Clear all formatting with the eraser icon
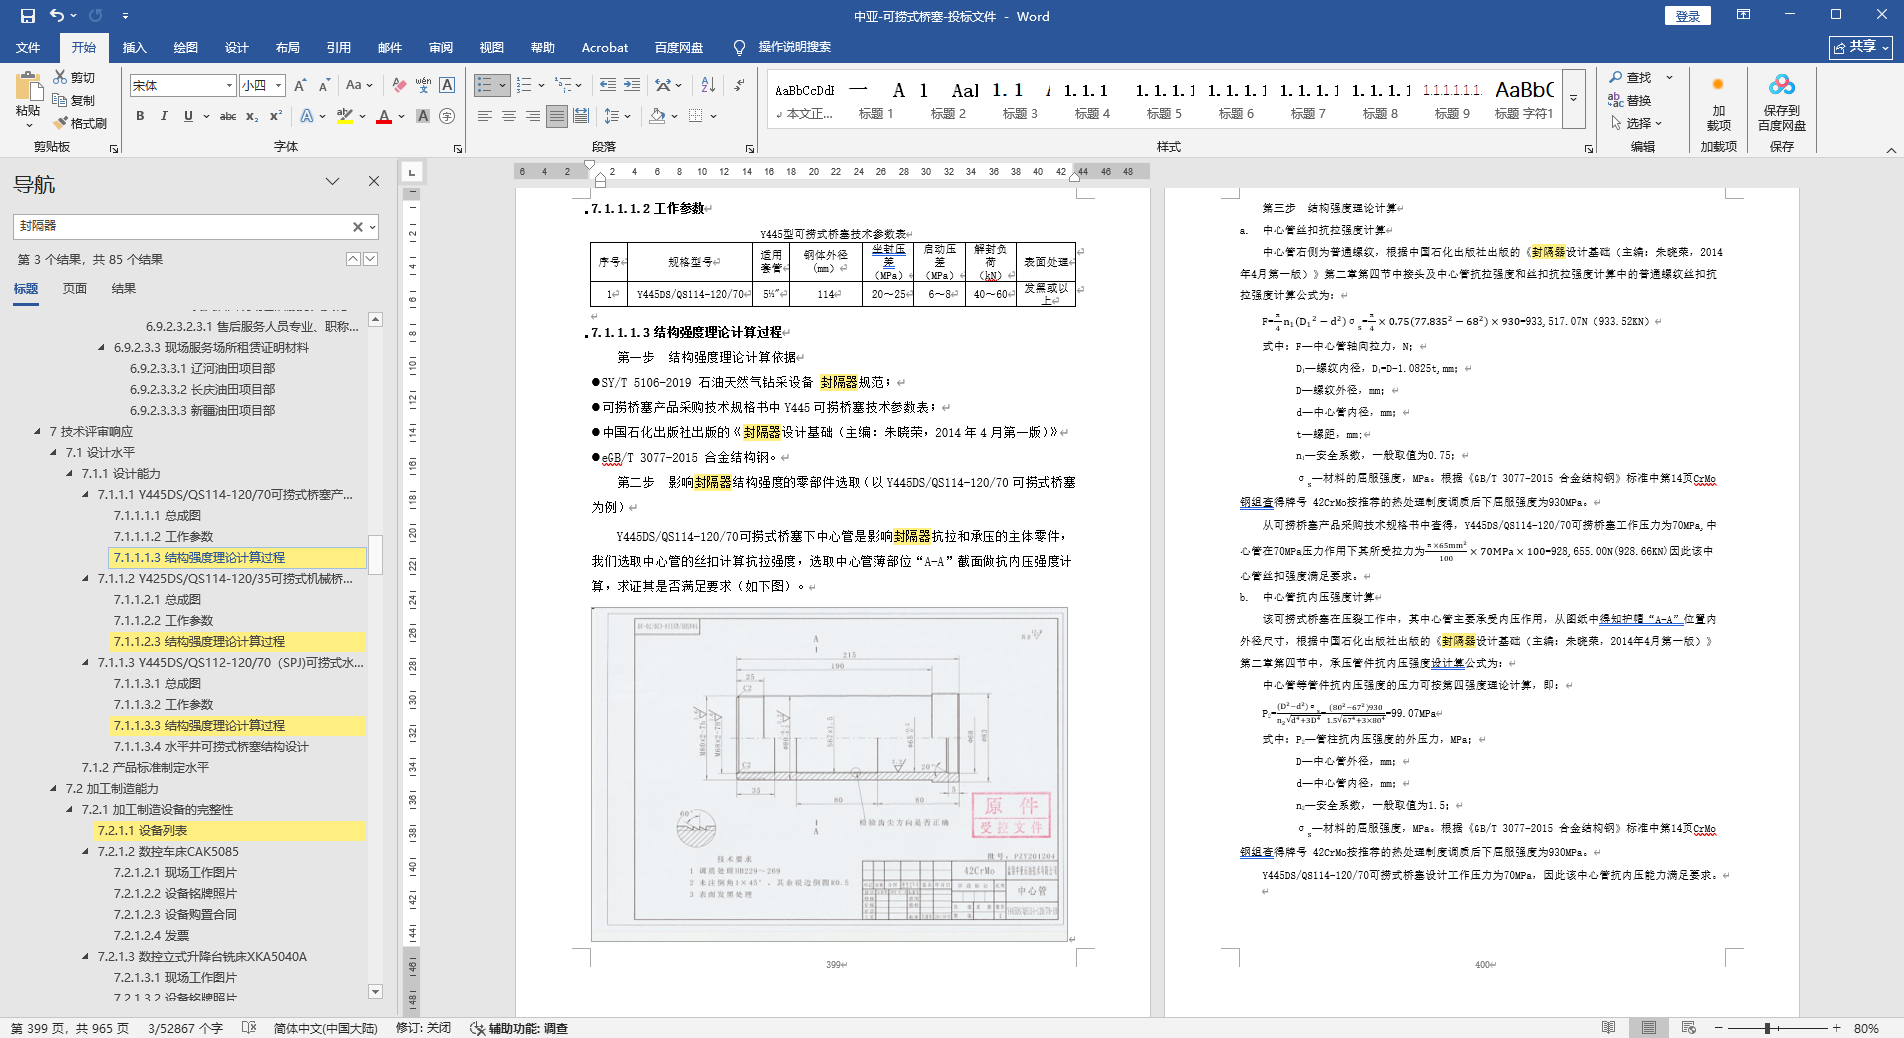Viewport: 1904px width, 1038px height. point(399,86)
